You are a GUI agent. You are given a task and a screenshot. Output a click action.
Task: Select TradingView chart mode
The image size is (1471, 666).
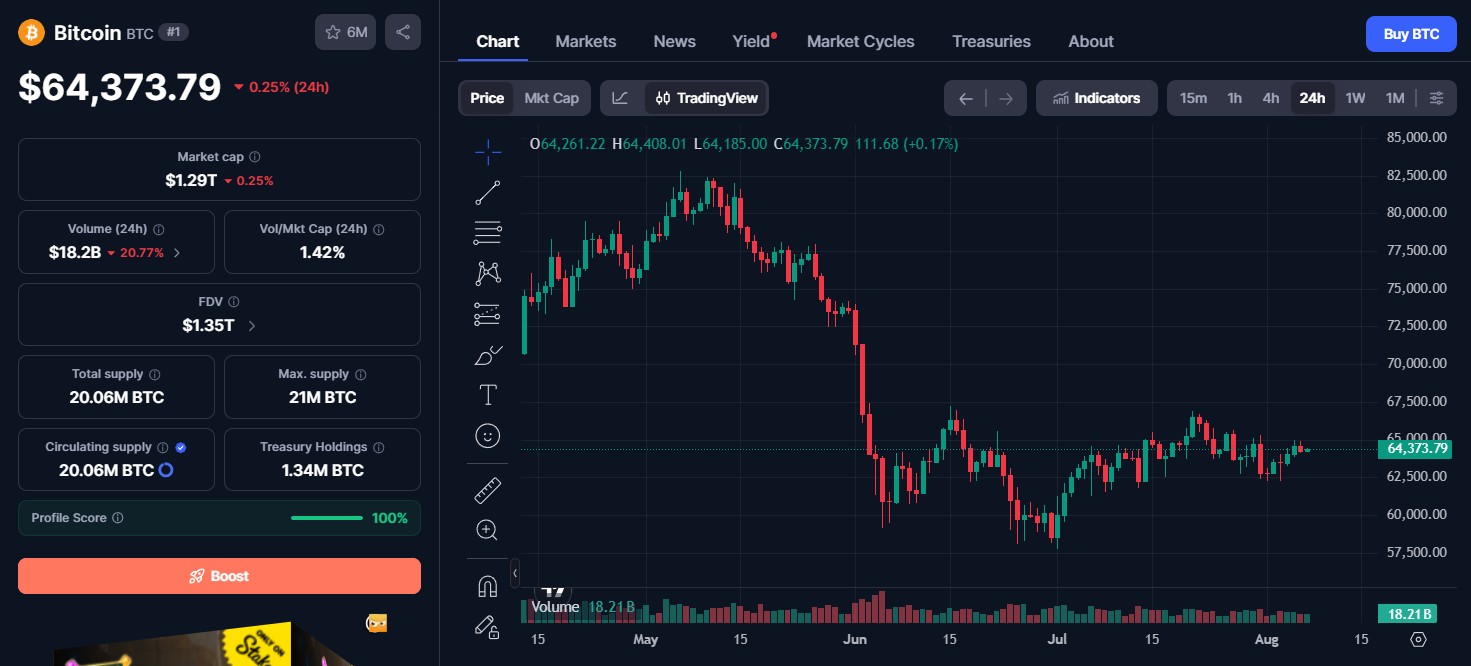[707, 98]
